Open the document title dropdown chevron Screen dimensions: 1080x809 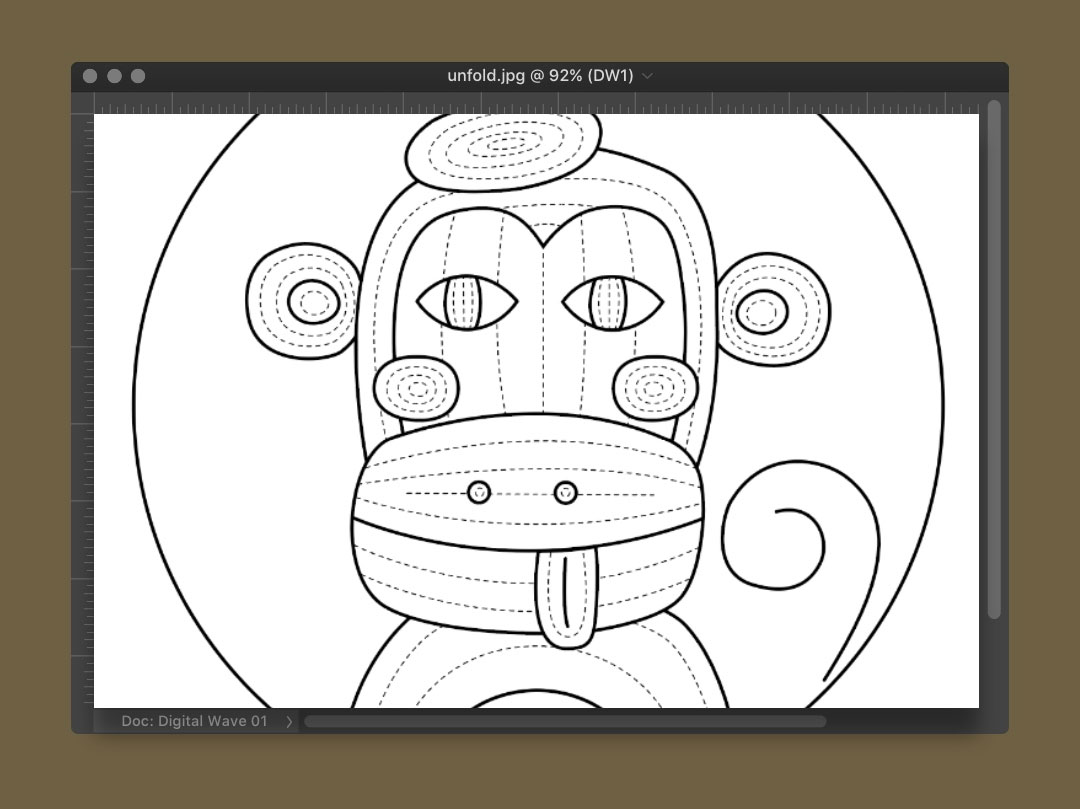click(647, 76)
